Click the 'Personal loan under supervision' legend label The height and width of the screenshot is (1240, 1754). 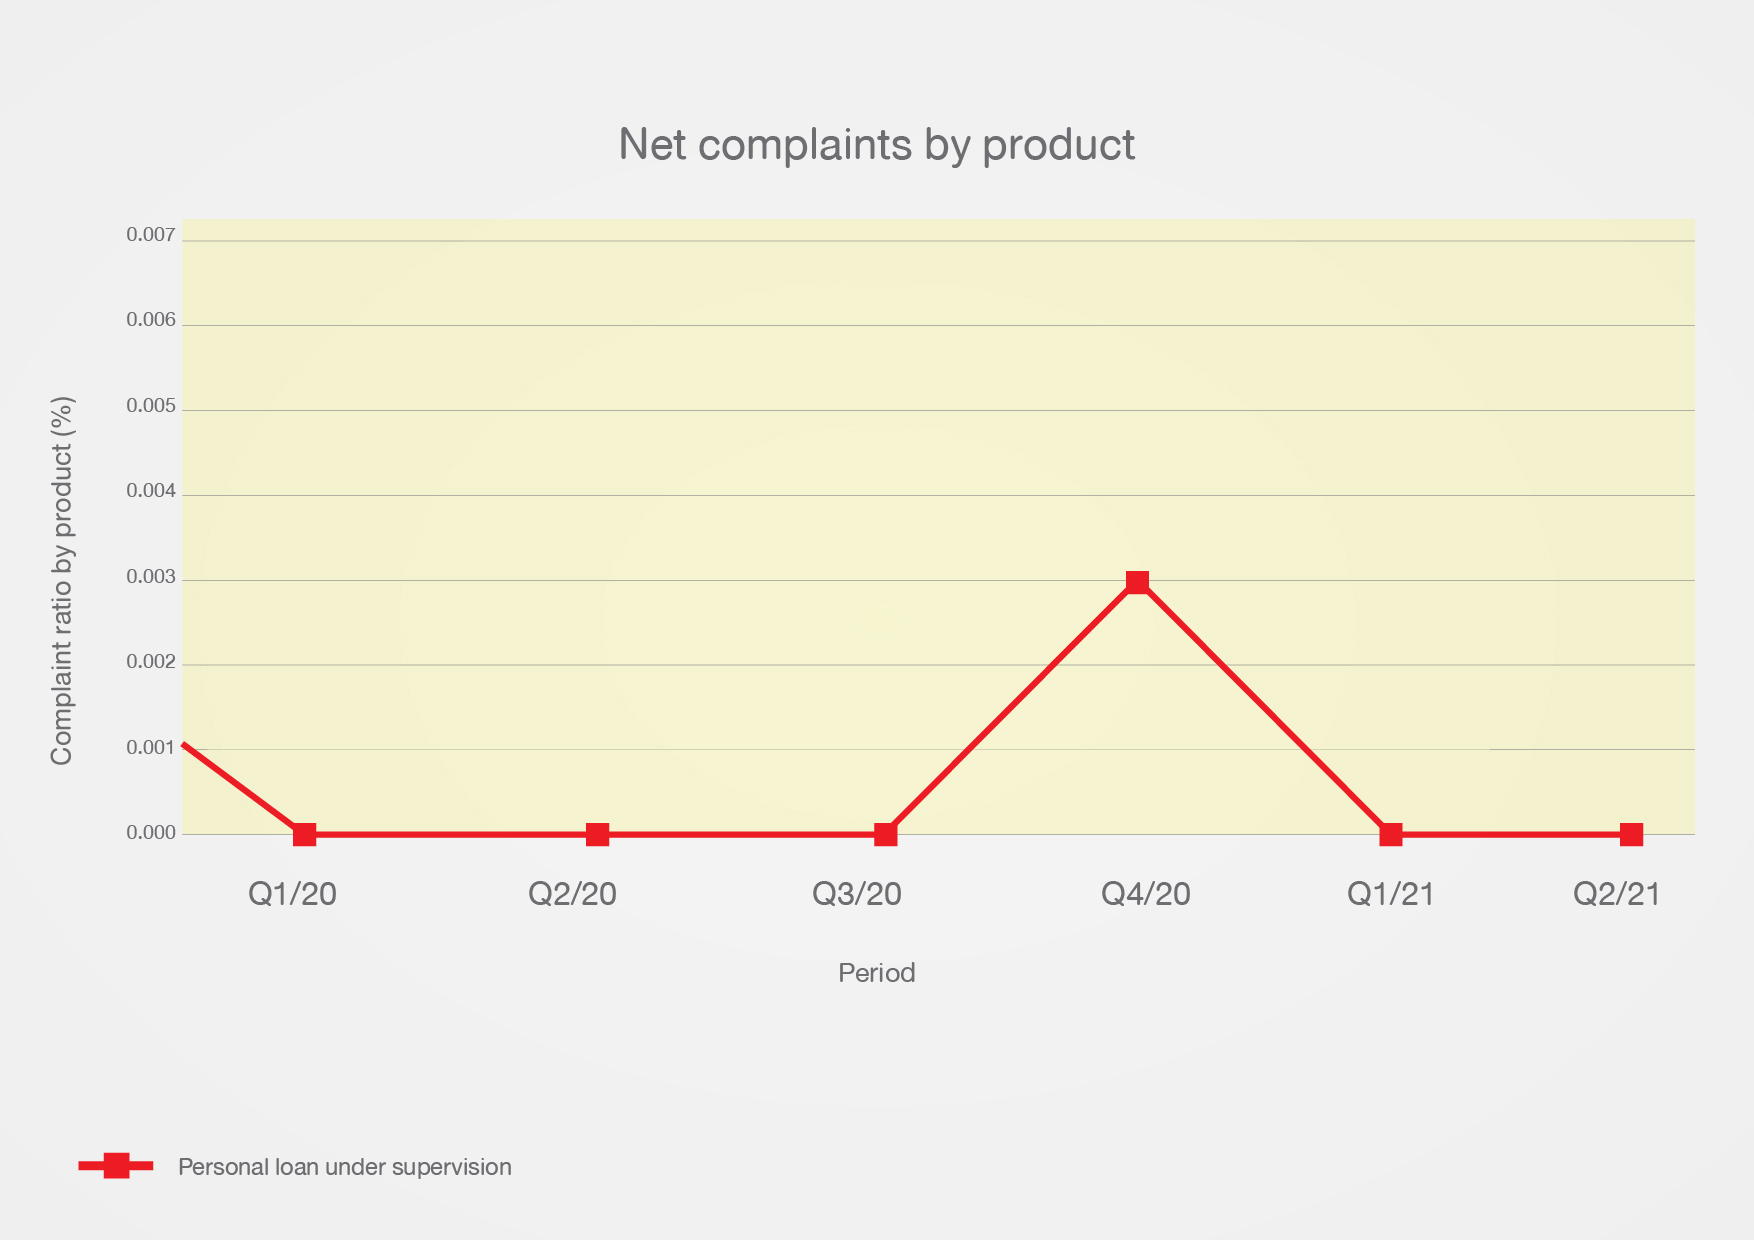344,1167
